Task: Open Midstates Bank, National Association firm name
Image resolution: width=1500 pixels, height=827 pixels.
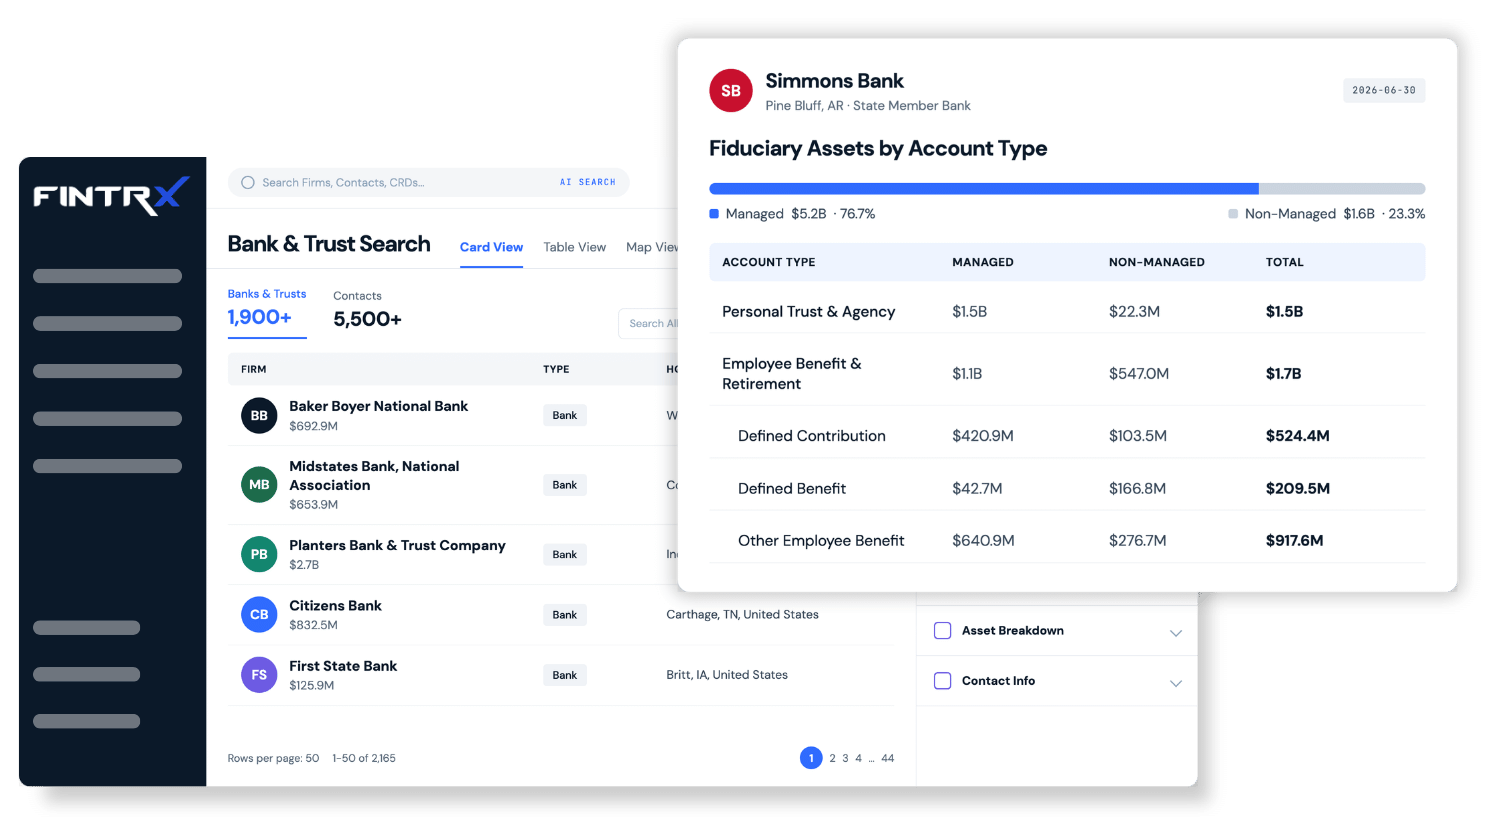Action: [374, 476]
